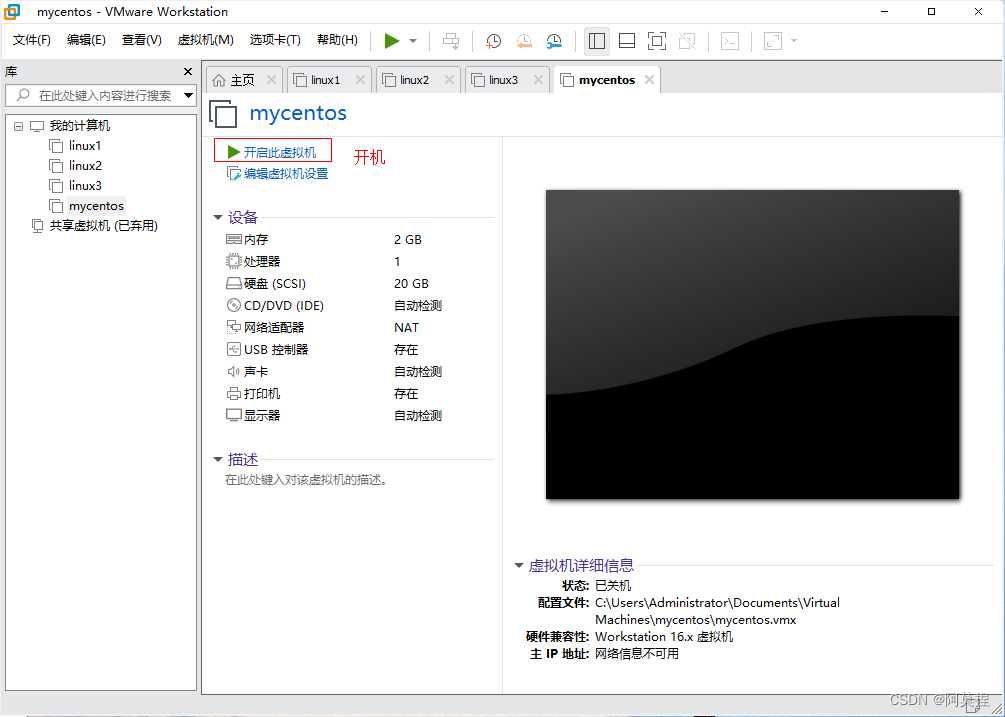This screenshot has width=1005, height=717.
Task: Open the stretch display dropdown arrow
Action: 794,41
